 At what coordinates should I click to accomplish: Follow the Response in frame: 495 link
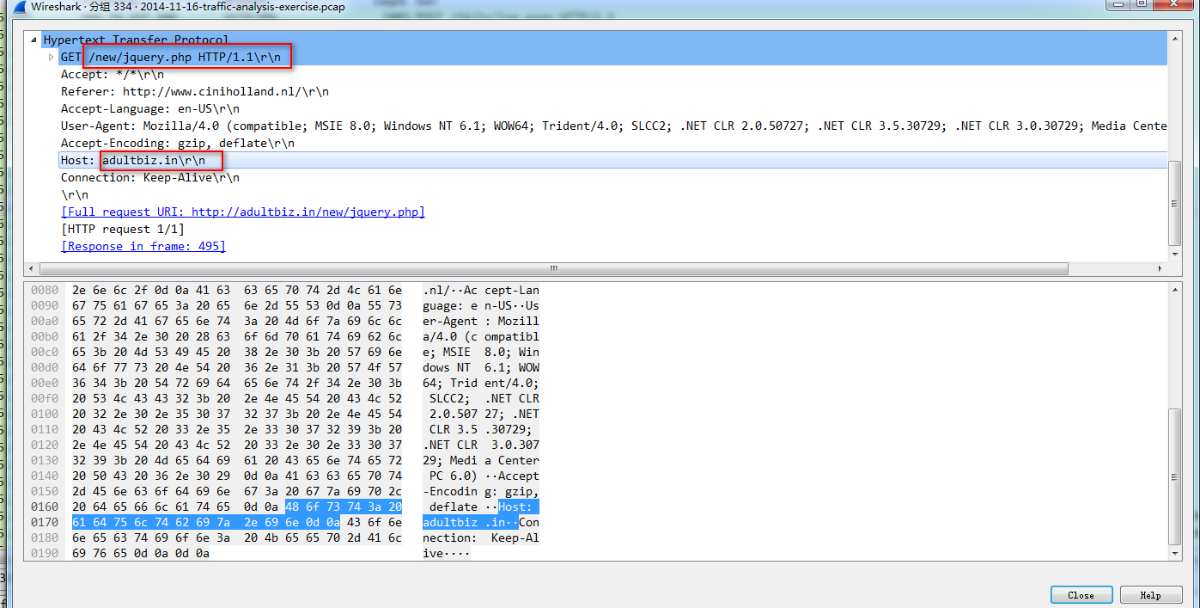(x=143, y=246)
